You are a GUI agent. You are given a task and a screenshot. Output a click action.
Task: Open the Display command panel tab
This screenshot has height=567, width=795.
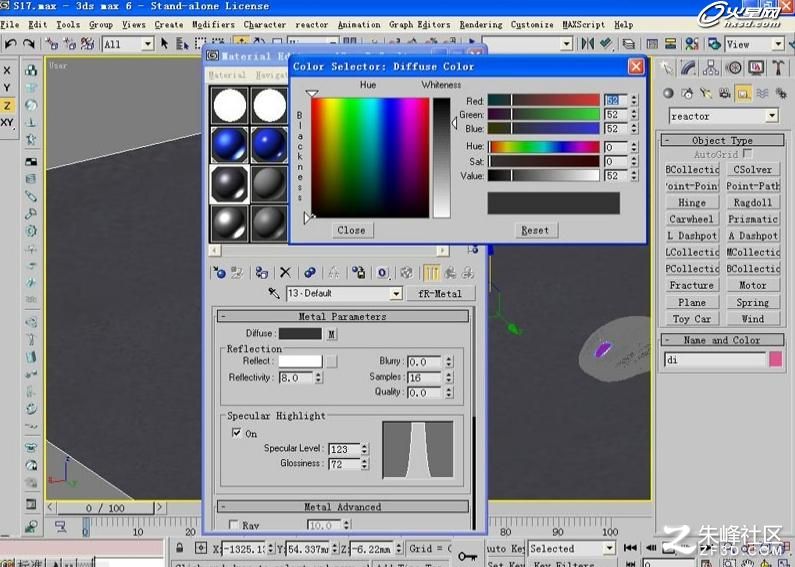(756, 67)
